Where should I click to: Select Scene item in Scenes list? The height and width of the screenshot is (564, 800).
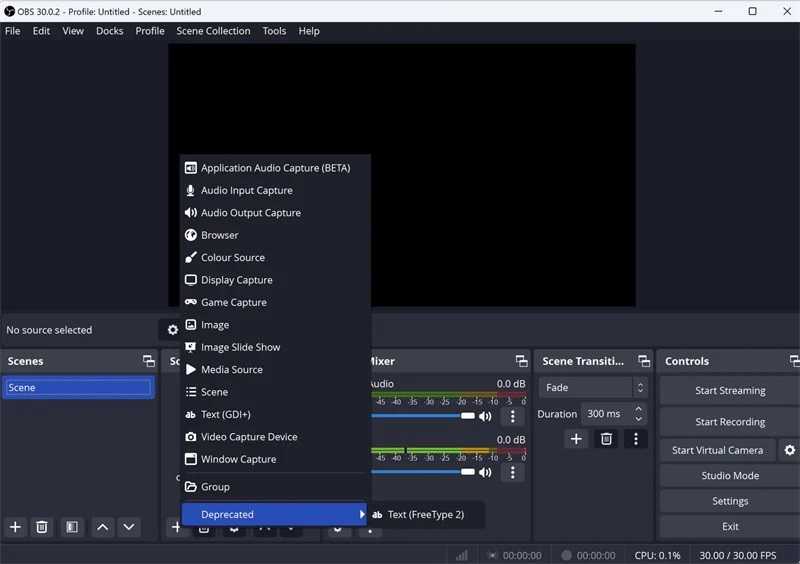click(x=78, y=388)
